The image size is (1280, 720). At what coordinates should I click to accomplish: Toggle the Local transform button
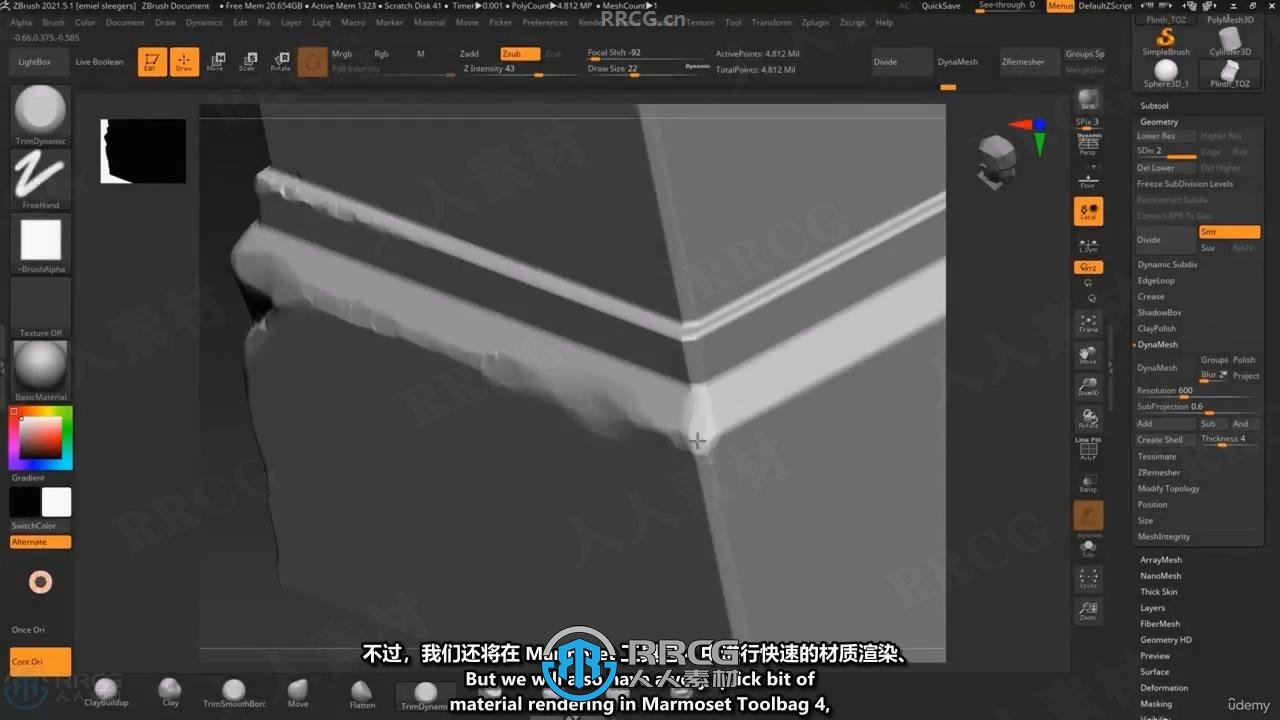pos(1088,211)
